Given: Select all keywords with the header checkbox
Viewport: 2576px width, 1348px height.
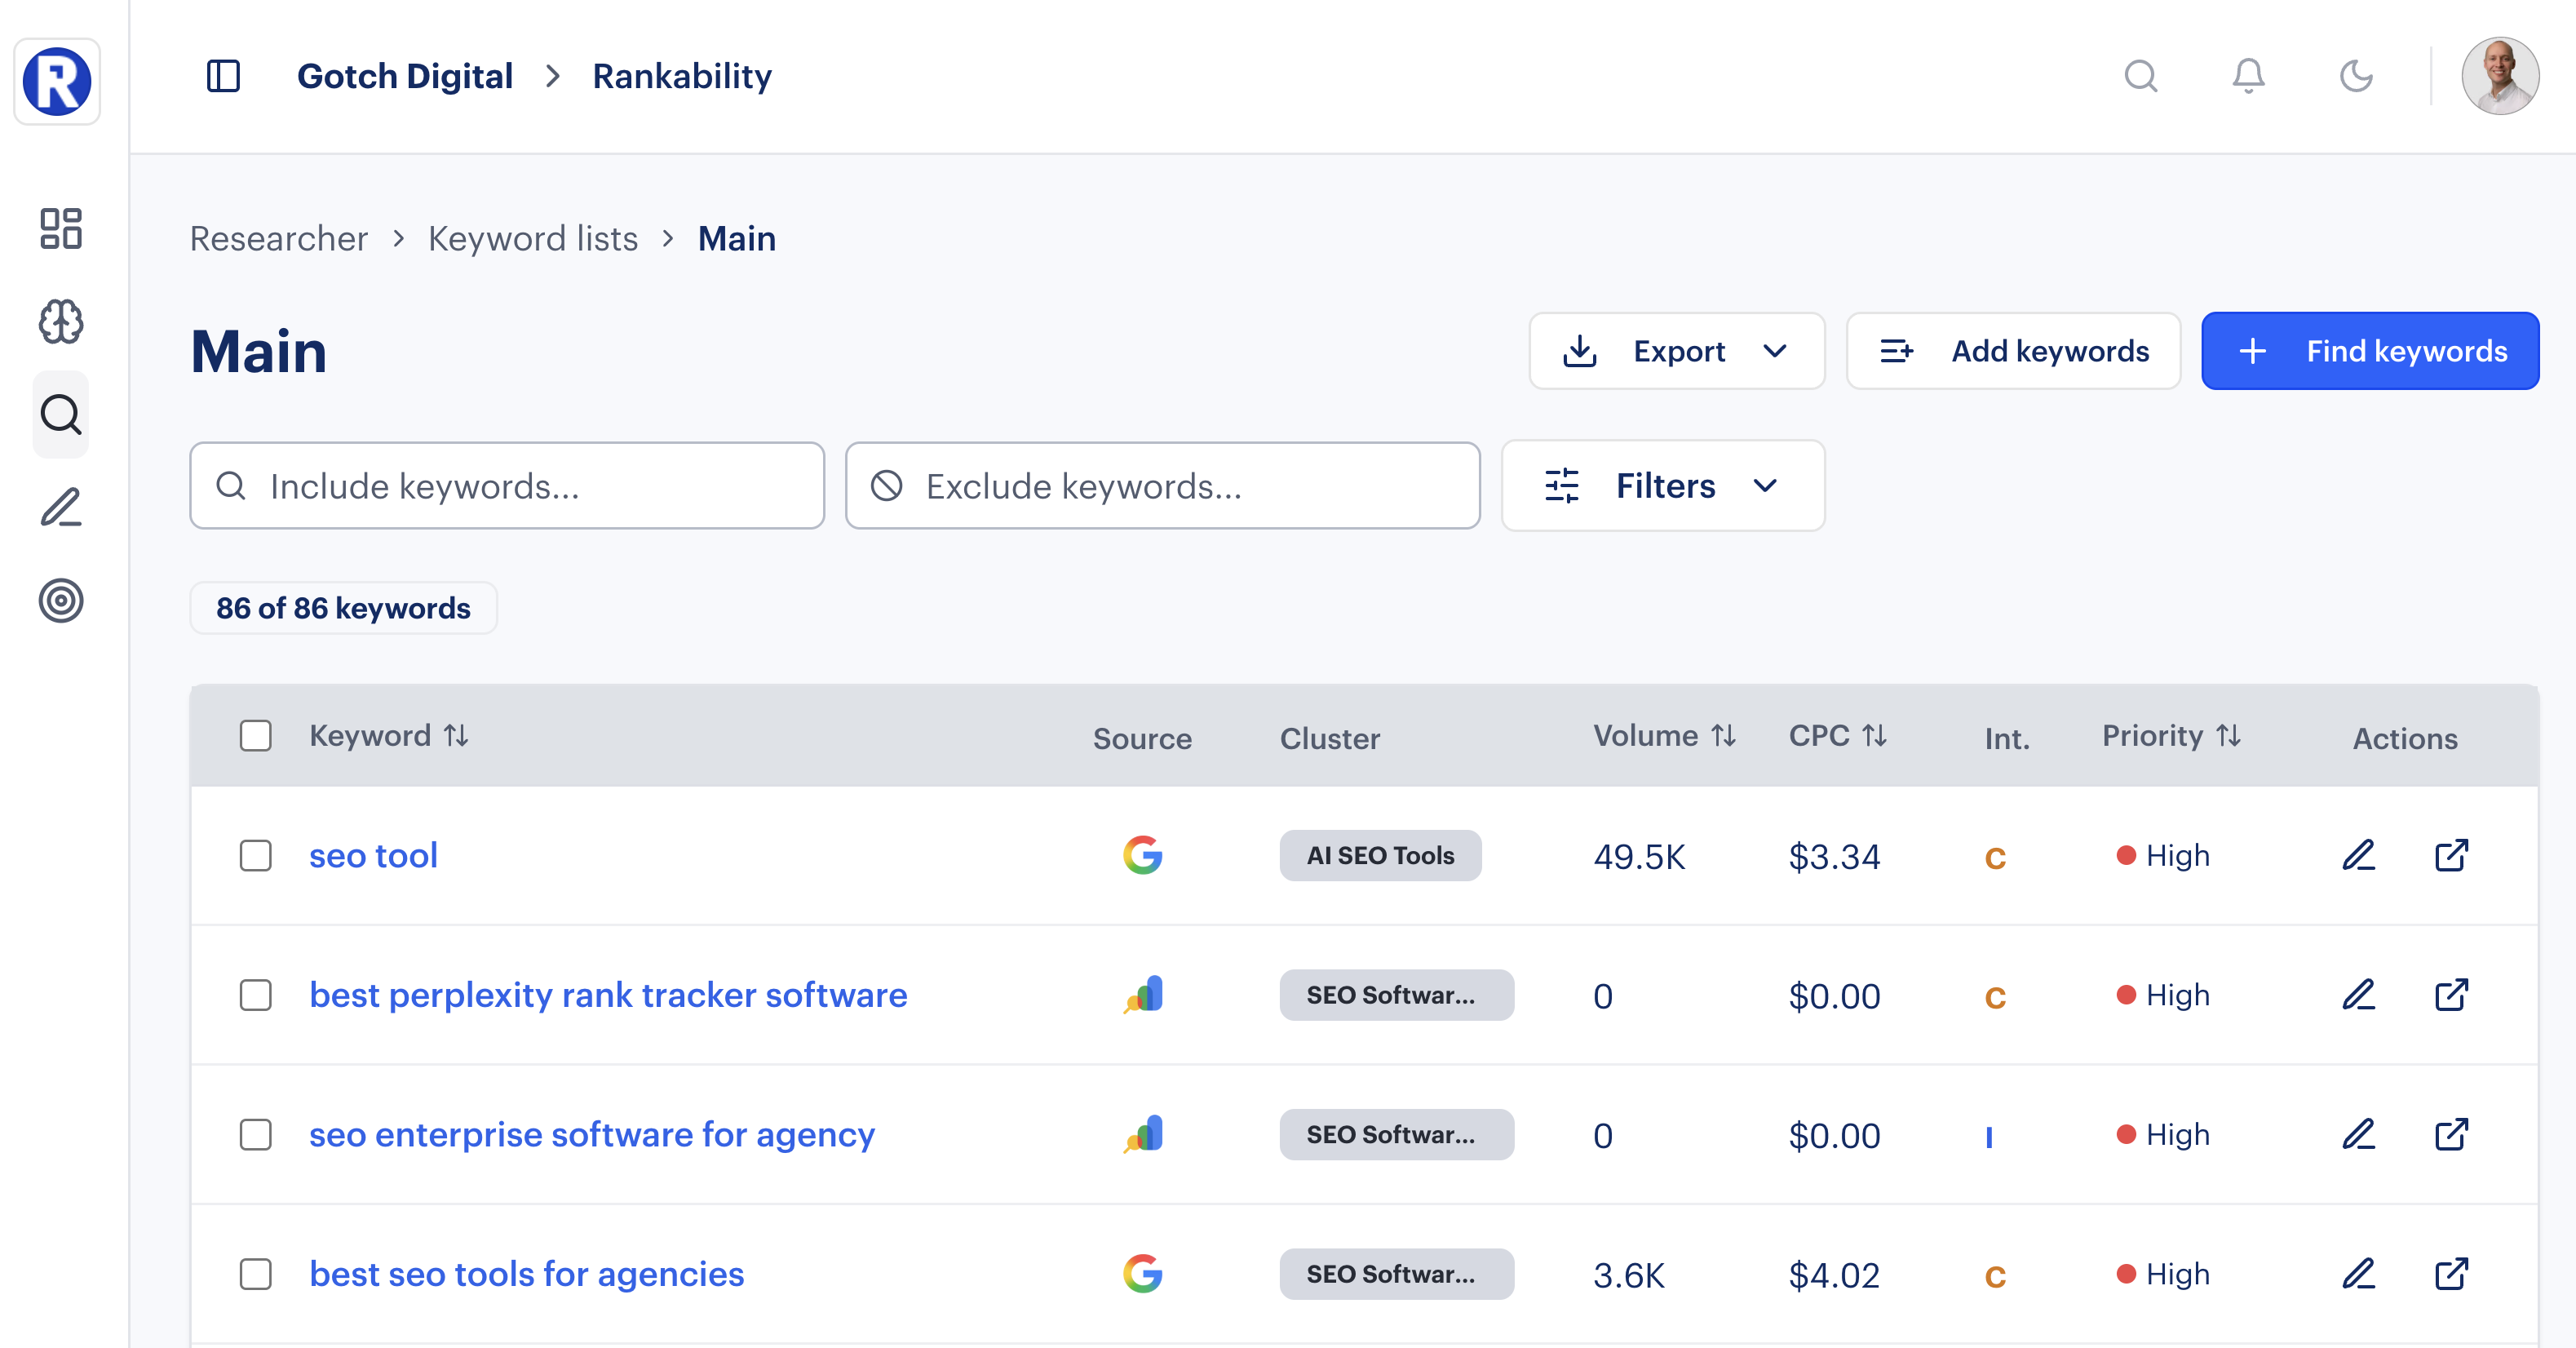Looking at the screenshot, I should pos(256,736).
